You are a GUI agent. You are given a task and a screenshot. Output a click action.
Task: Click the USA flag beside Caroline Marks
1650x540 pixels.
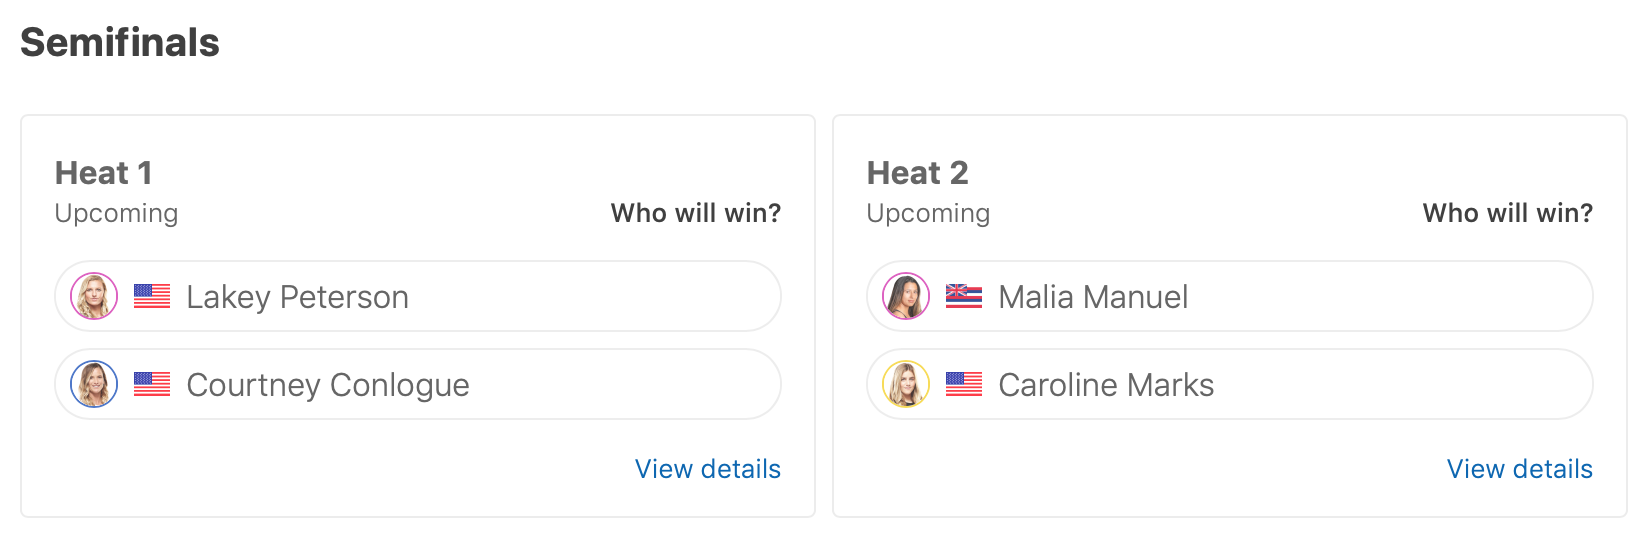[964, 384]
